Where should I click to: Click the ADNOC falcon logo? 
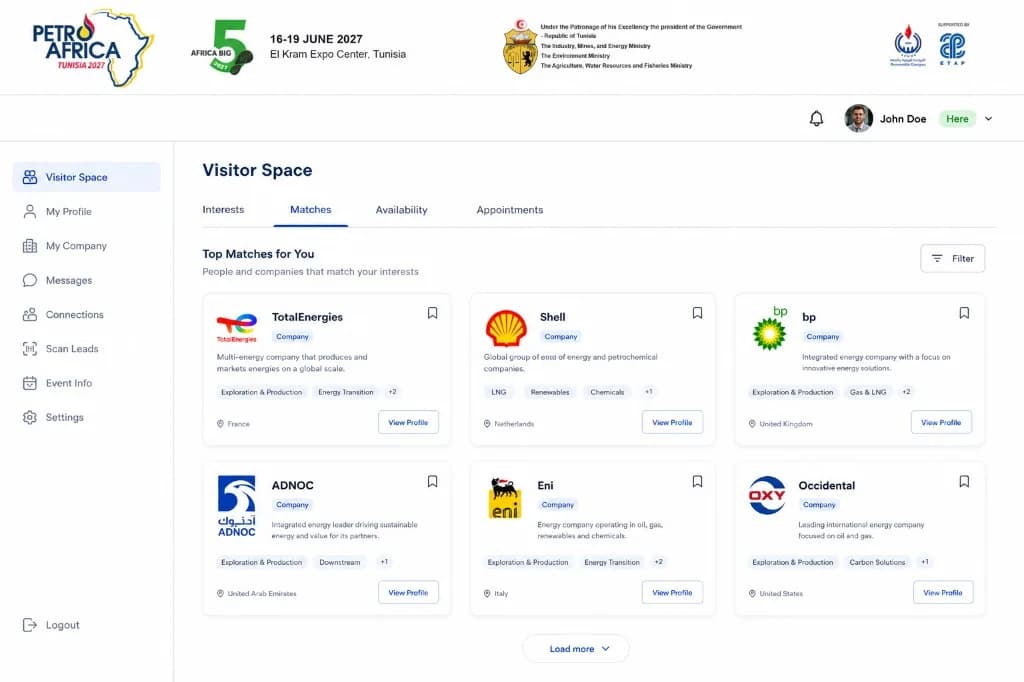(x=236, y=506)
